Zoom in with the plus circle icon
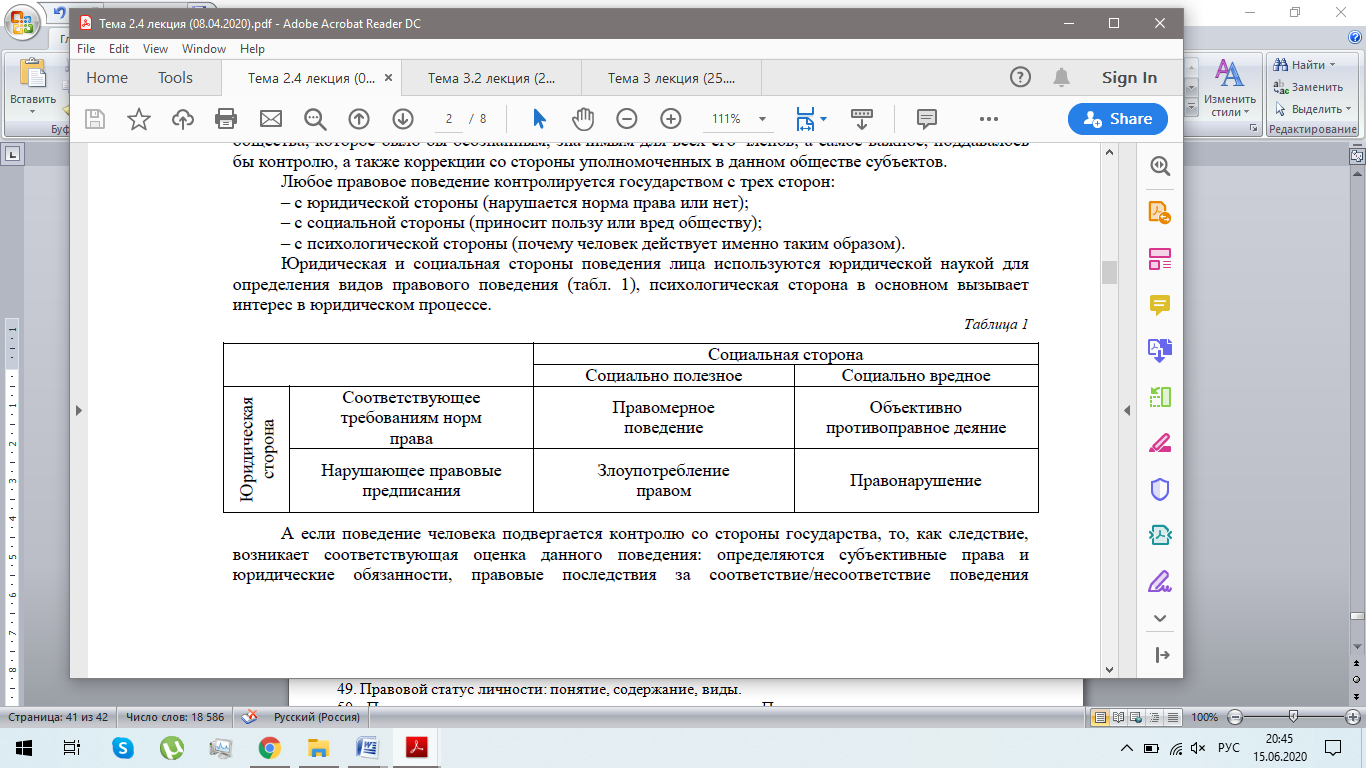 (671, 119)
